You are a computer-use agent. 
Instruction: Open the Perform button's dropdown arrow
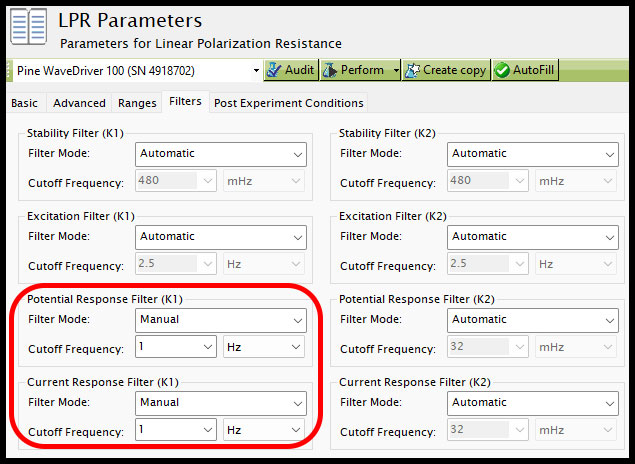pos(396,70)
